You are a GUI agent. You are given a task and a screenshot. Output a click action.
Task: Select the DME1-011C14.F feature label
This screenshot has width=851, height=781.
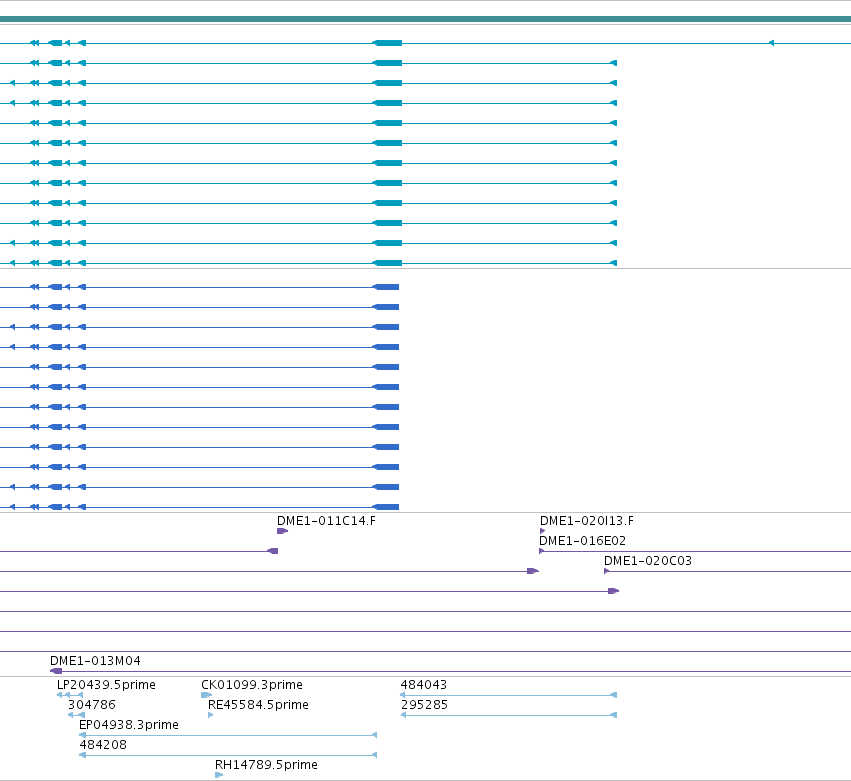click(x=326, y=521)
